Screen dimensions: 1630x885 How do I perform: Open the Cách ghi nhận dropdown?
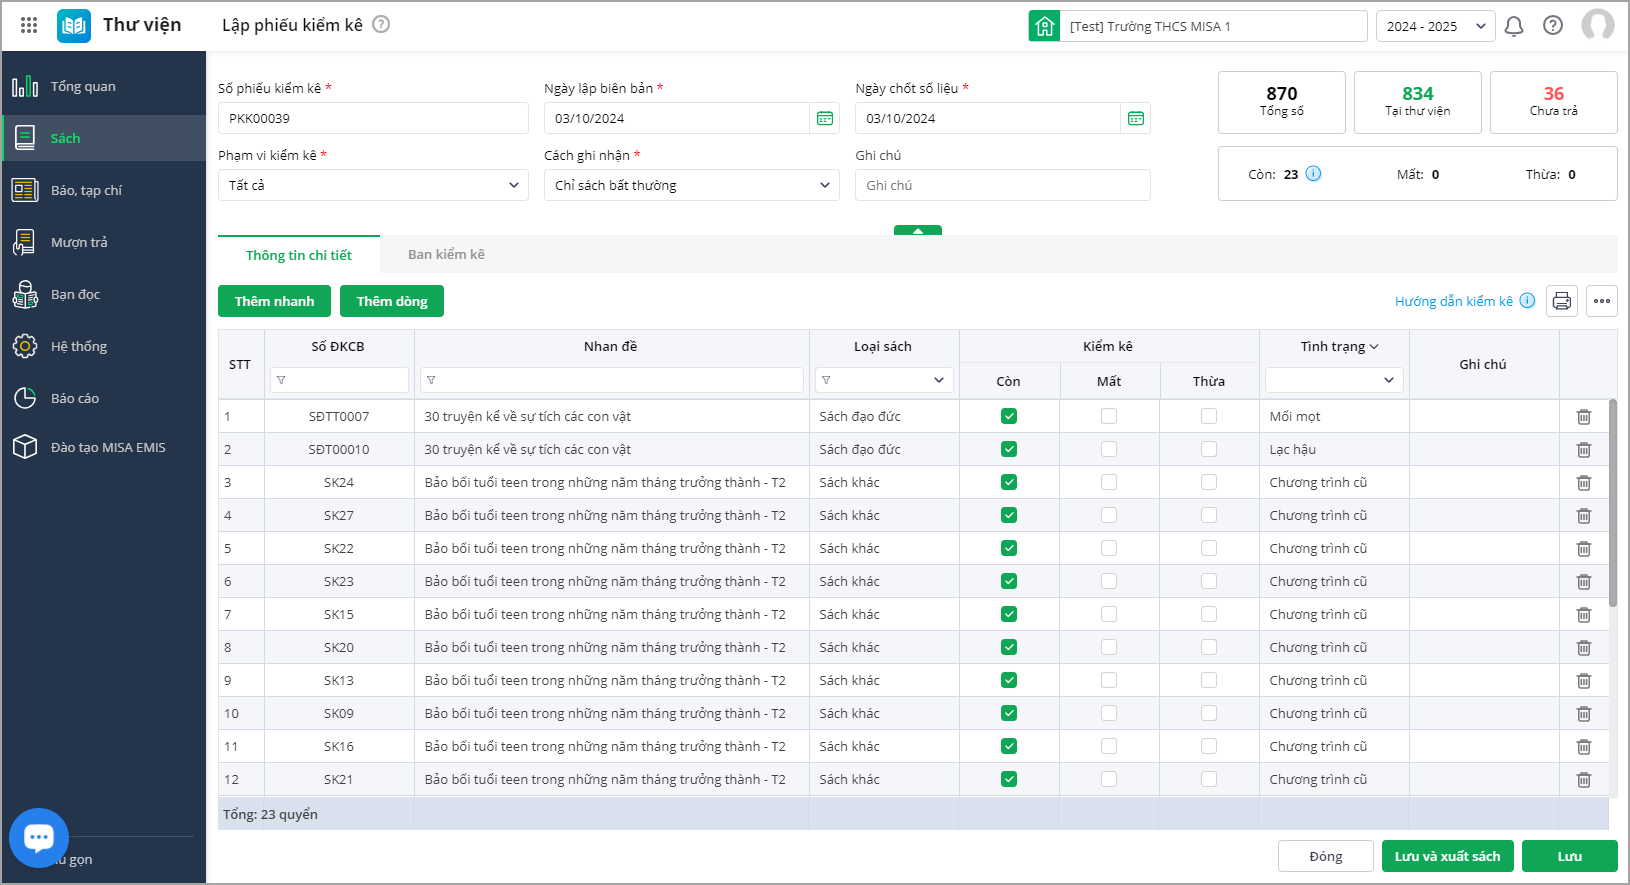(x=691, y=185)
